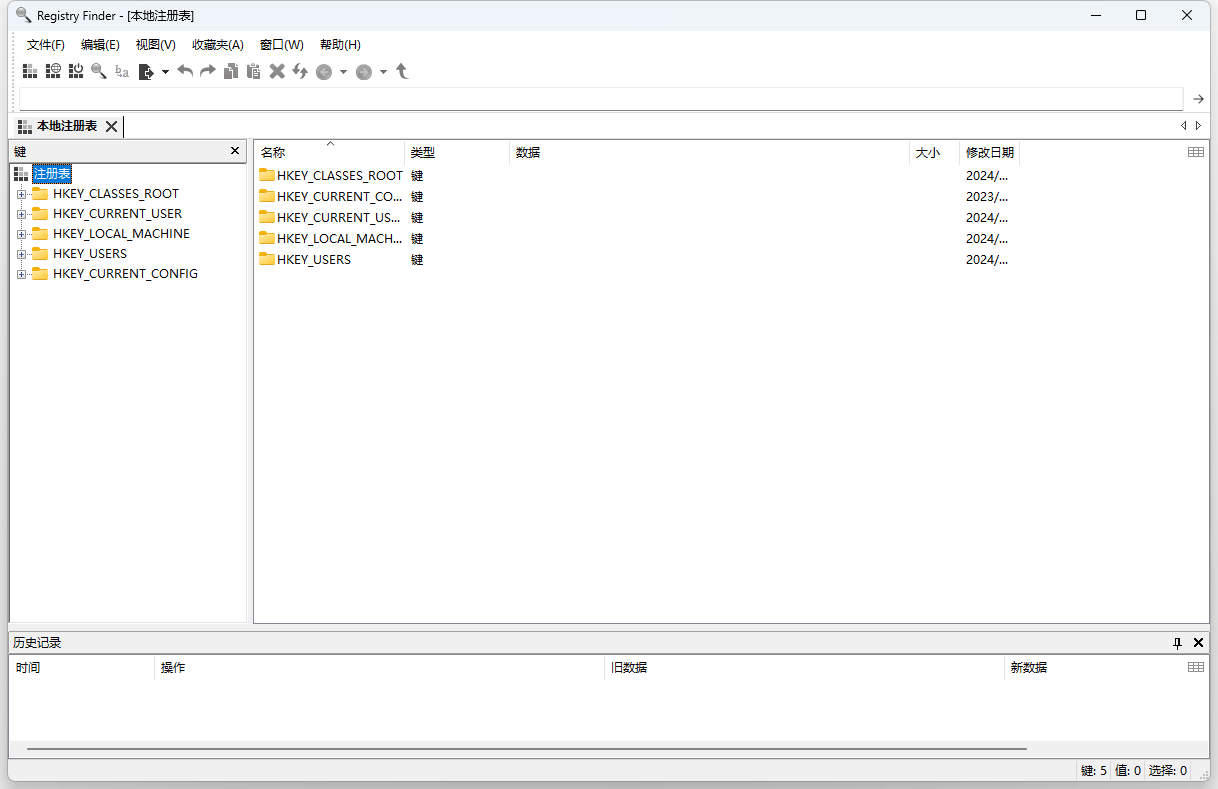The height and width of the screenshot is (789, 1218).
Task: Open forward history dropdown arrow
Action: (x=383, y=72)
